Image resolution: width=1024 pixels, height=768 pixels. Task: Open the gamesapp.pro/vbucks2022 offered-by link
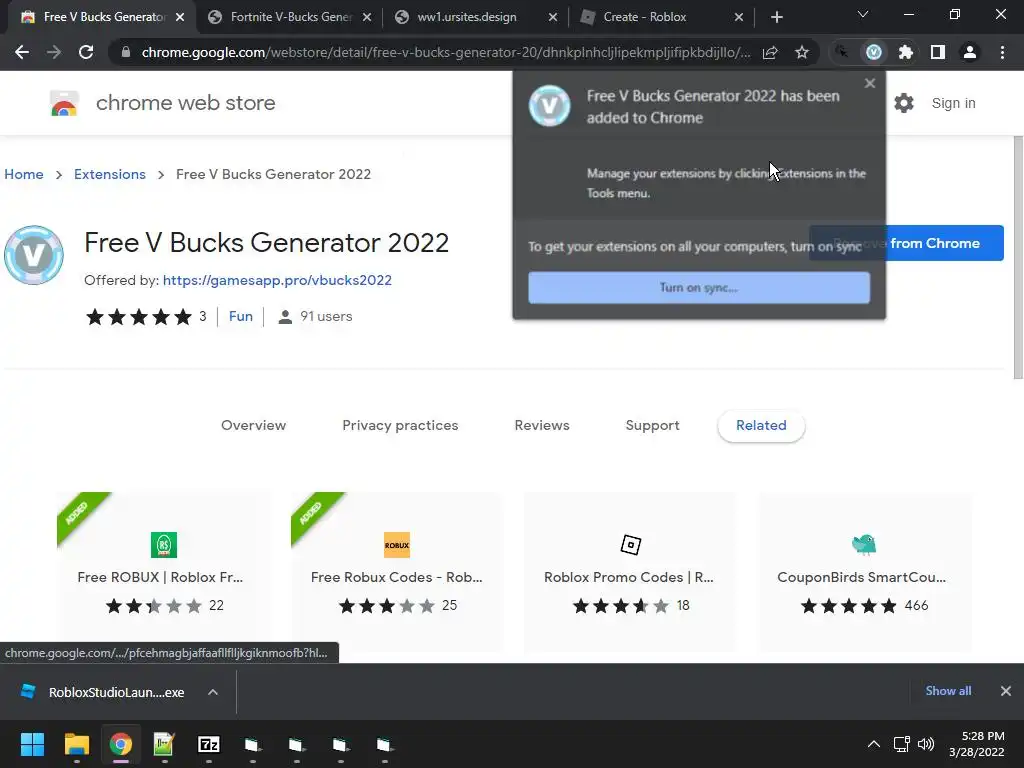click(x=277, y=280)
